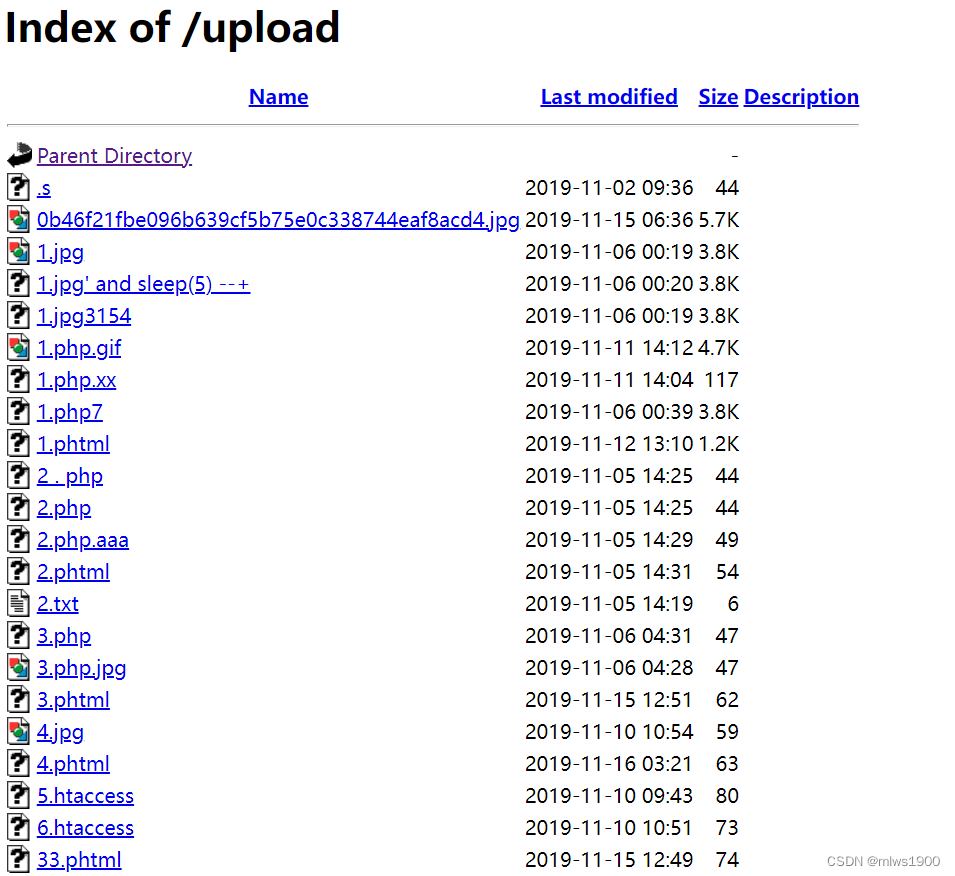Click the unknown-file icon beside 3.phtml
This screenshot has height=876, width=955.
tap(18, 699)
